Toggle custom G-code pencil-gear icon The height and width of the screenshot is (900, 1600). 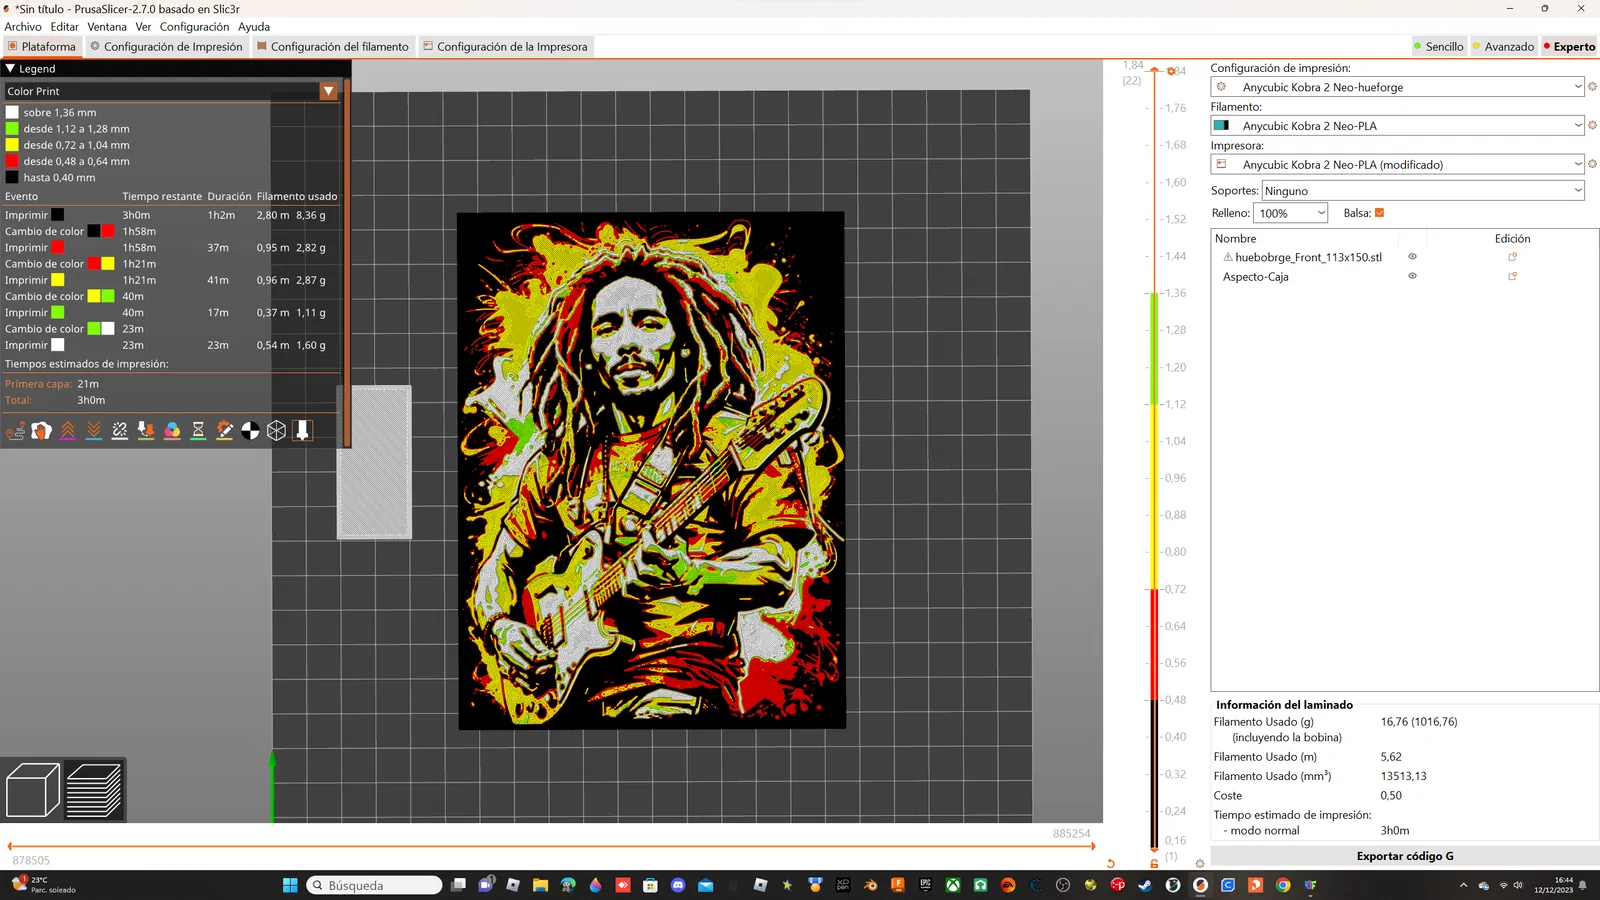click(x=224, y=431)
